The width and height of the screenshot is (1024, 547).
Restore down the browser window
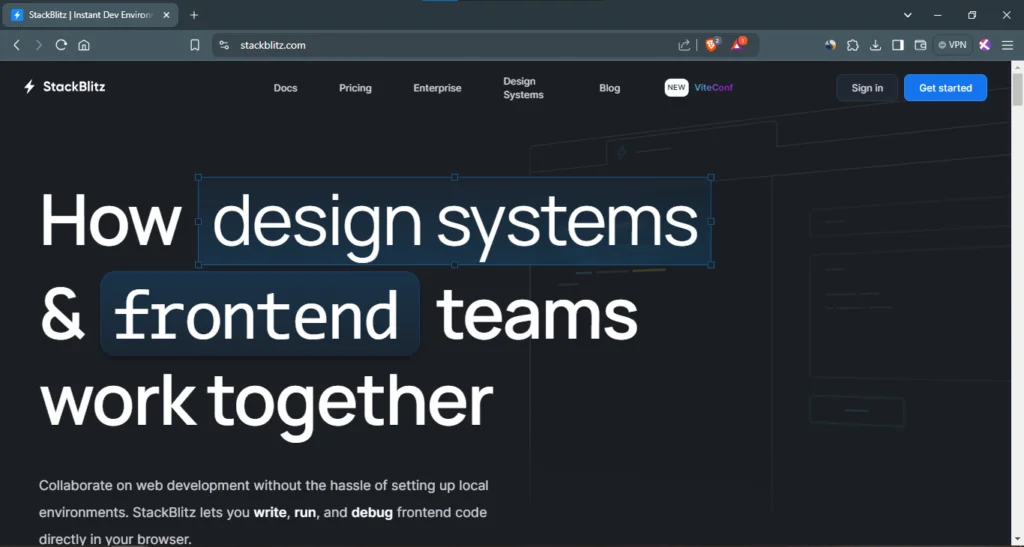(972, 15)
